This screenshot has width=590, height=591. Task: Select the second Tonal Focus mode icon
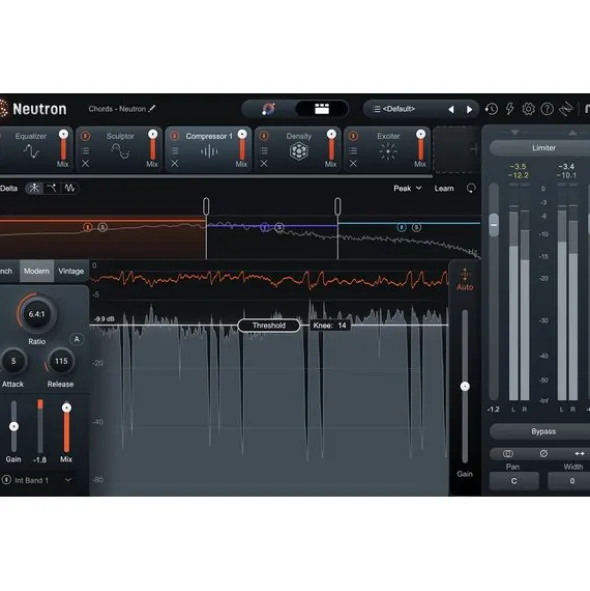pyautogui.click(x=51, y=188)
